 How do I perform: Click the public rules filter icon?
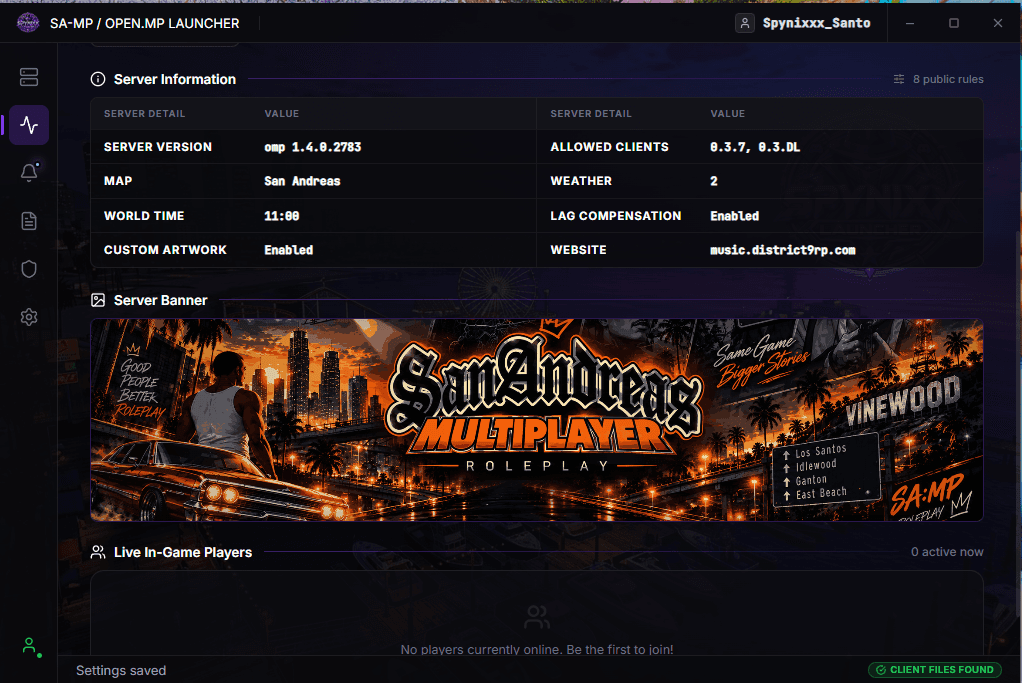899,79
